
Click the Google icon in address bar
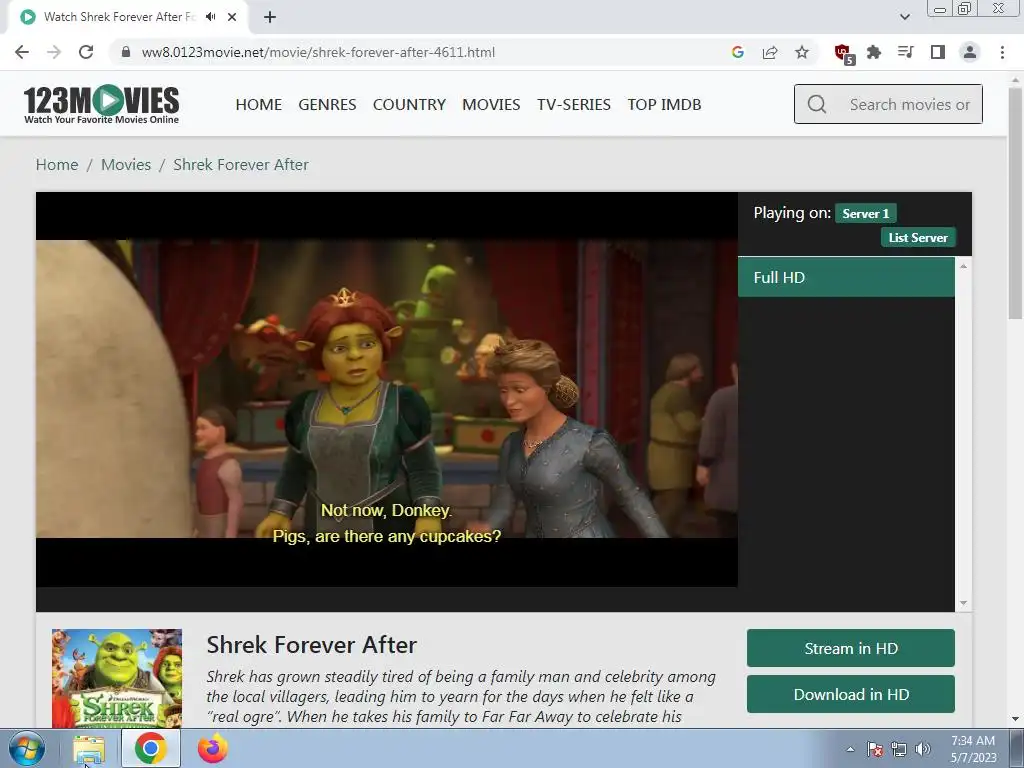pyautogui.click(x=738, y=52)
